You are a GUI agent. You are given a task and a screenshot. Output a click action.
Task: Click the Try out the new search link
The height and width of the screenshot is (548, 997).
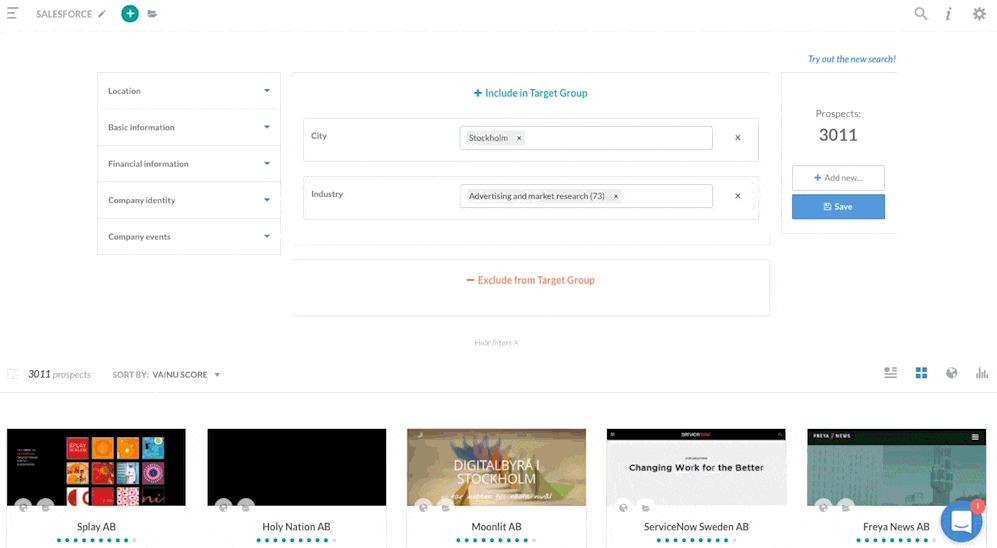pyautogui.click(x=851, y=59)
